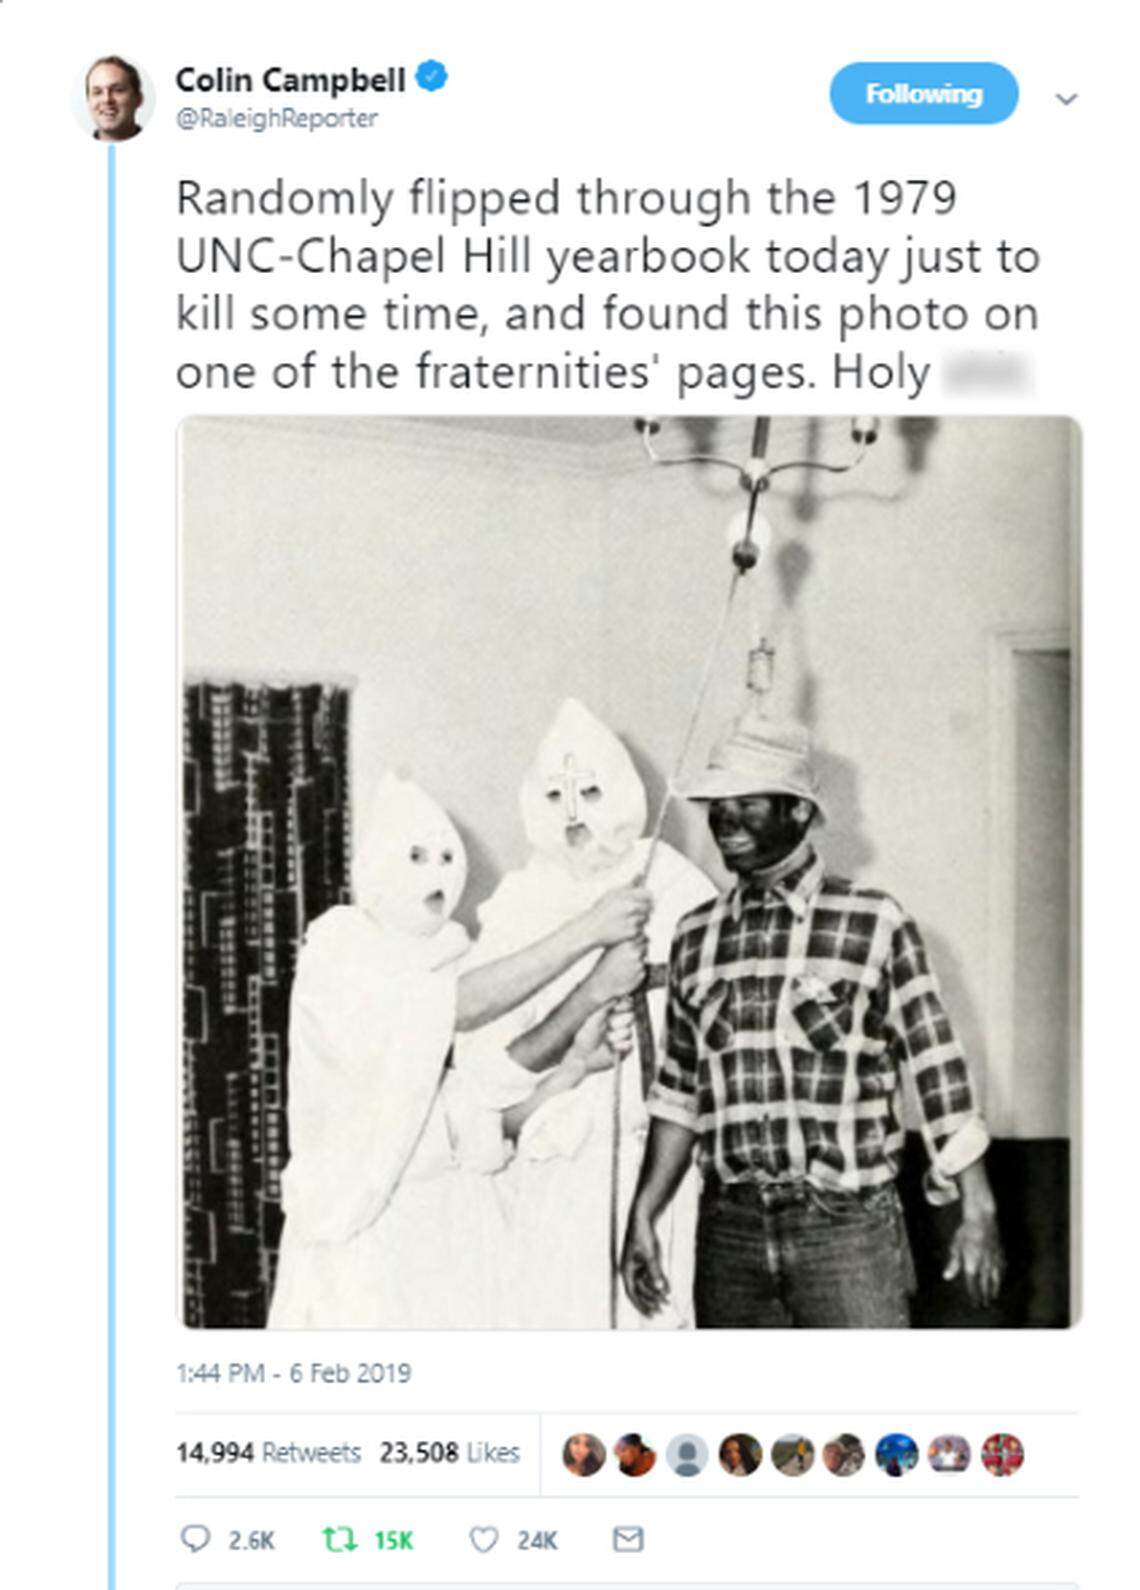
Task: Open the 14,994 Retweets list
Action: pyautogui.click(x=268, y=1452)
